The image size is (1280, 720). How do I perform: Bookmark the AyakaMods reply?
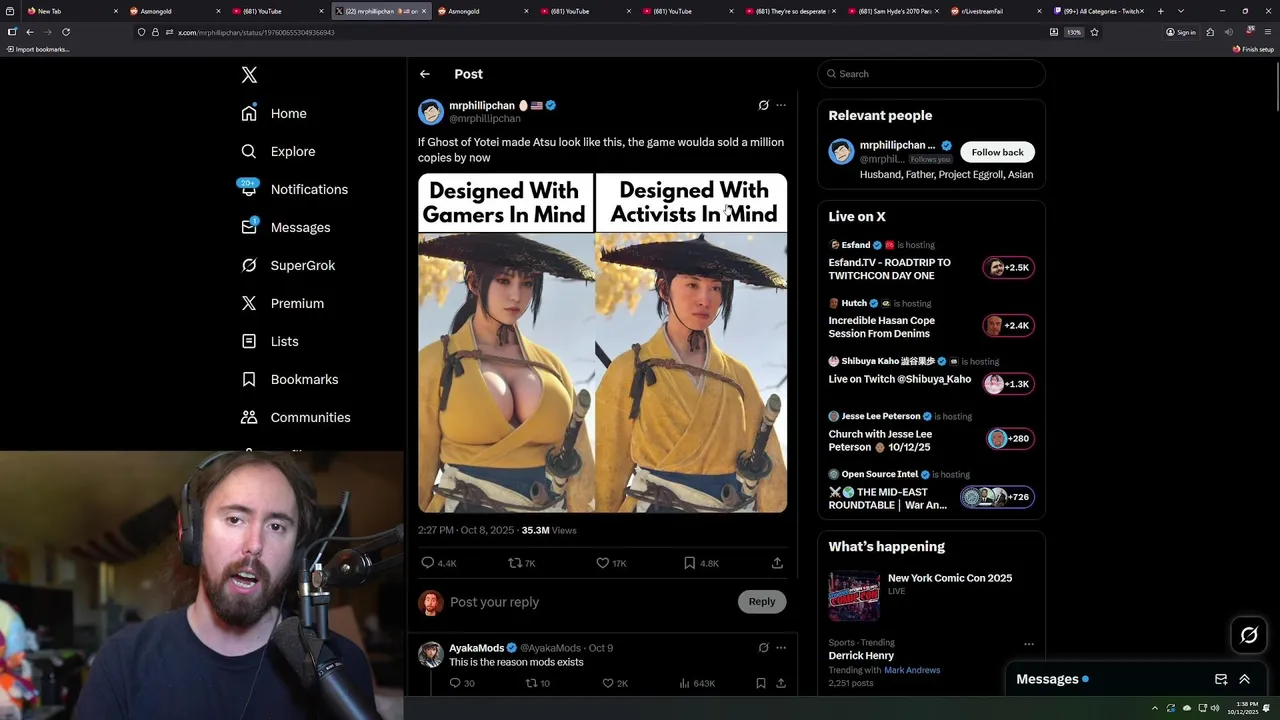(x=761, y=683)
